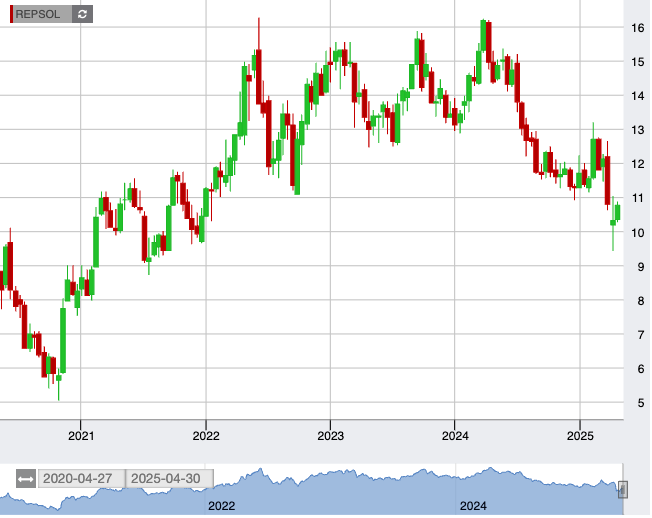Click the price label 5 on the axis
The image size is (652, 518).
click(641, 403)
